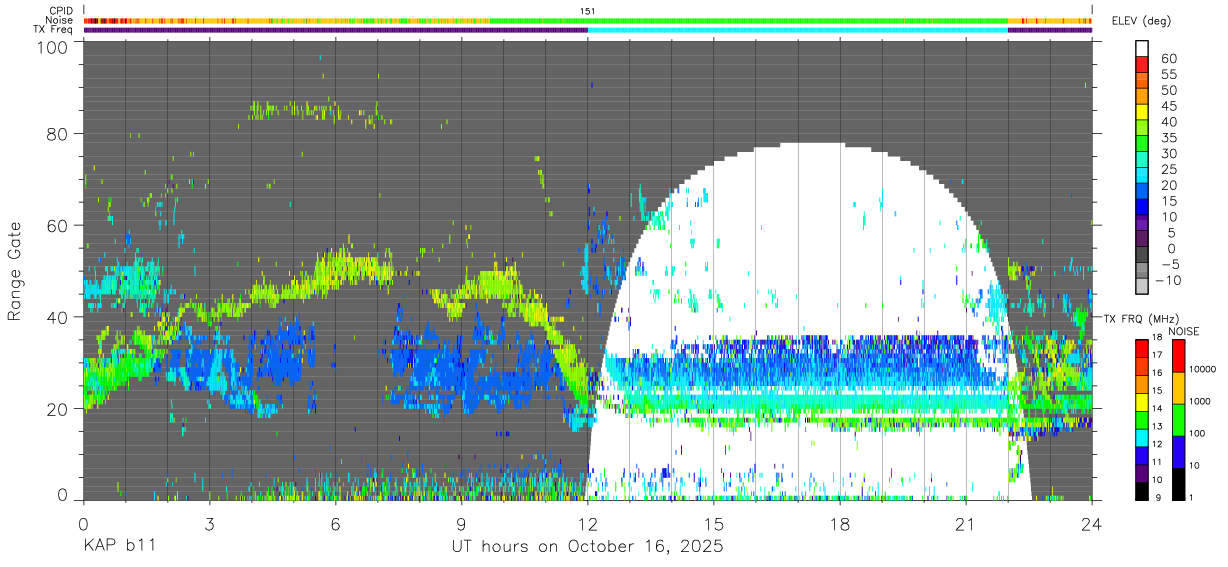
Task: Pick the blue 10–100 NOISE swatch
Action: [x=1177, y=452]
